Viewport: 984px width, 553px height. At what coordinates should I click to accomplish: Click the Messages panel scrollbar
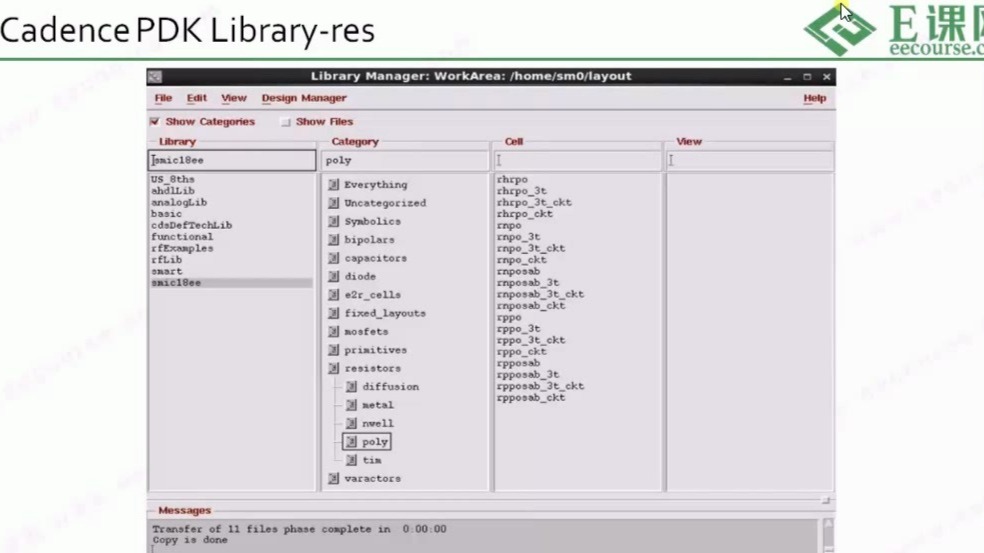(x=828, y=535)
